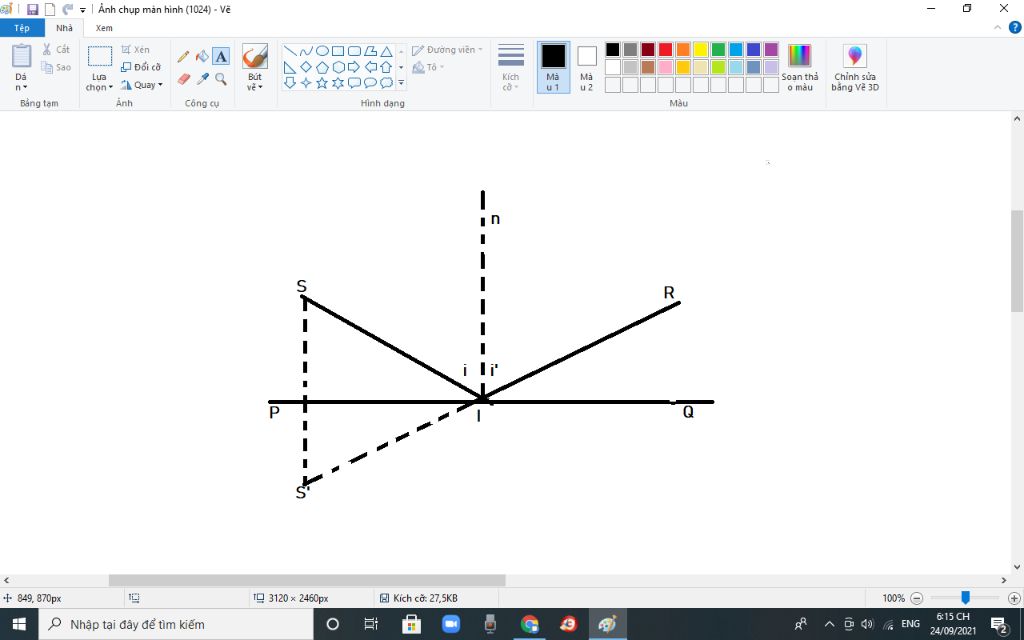The width and height of the screenshot is (1024, 640).
Task: Open the Lựa chọn selection dropdown
Action: [99, 82]
